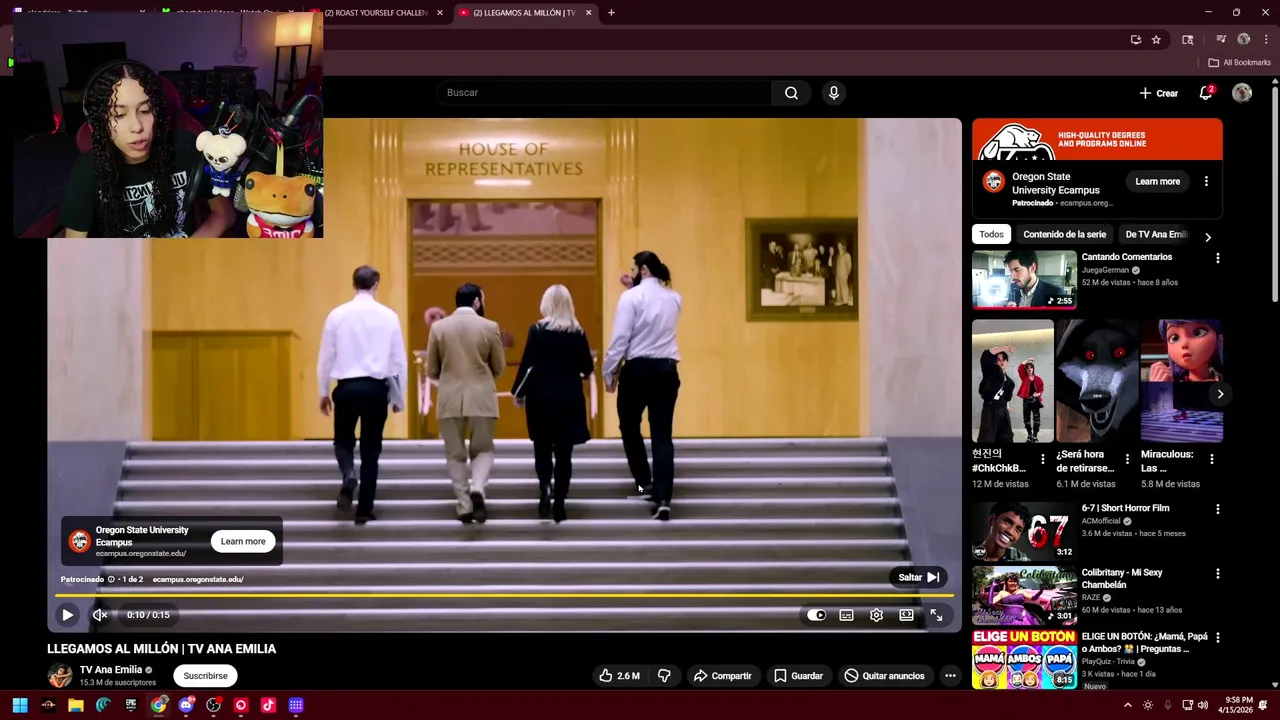Image resolution: width=1280 pixels, height=720 pixels.
Task: Open options for ELIGE UN BOTÓN video
Action: (1217, 637)
